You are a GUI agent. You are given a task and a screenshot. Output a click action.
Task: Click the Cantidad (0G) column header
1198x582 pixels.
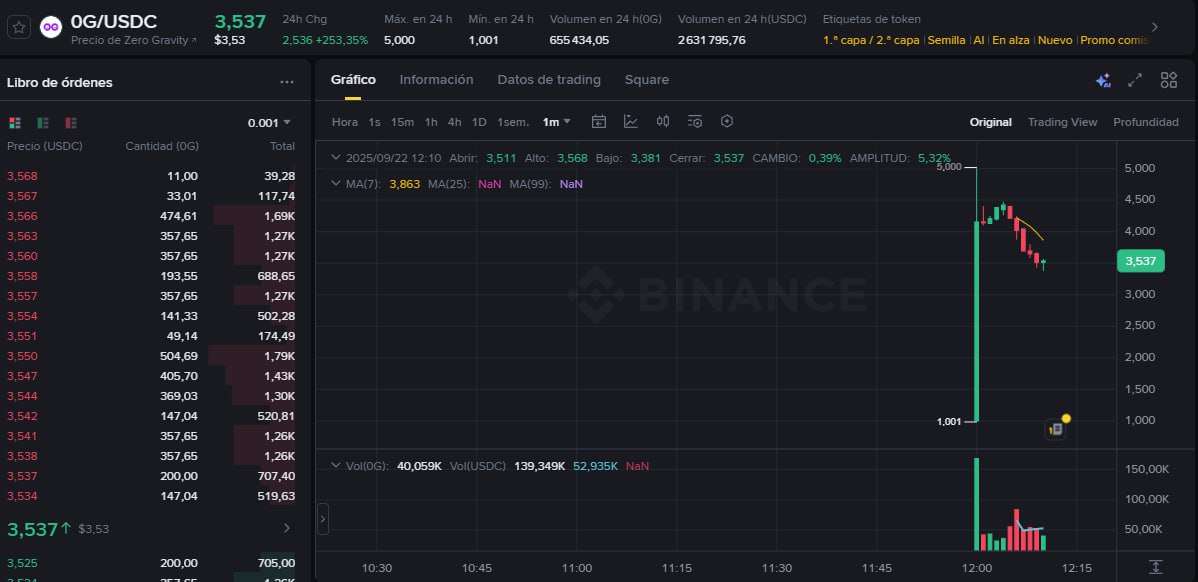162,146
